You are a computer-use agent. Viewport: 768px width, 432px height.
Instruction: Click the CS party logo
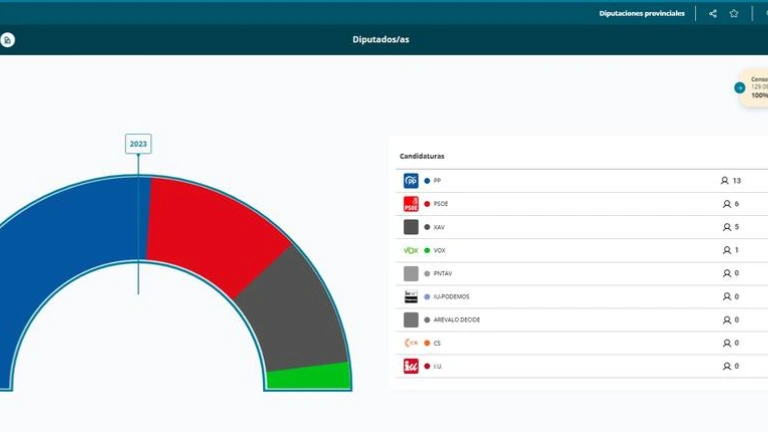click(x=410, y=343)
